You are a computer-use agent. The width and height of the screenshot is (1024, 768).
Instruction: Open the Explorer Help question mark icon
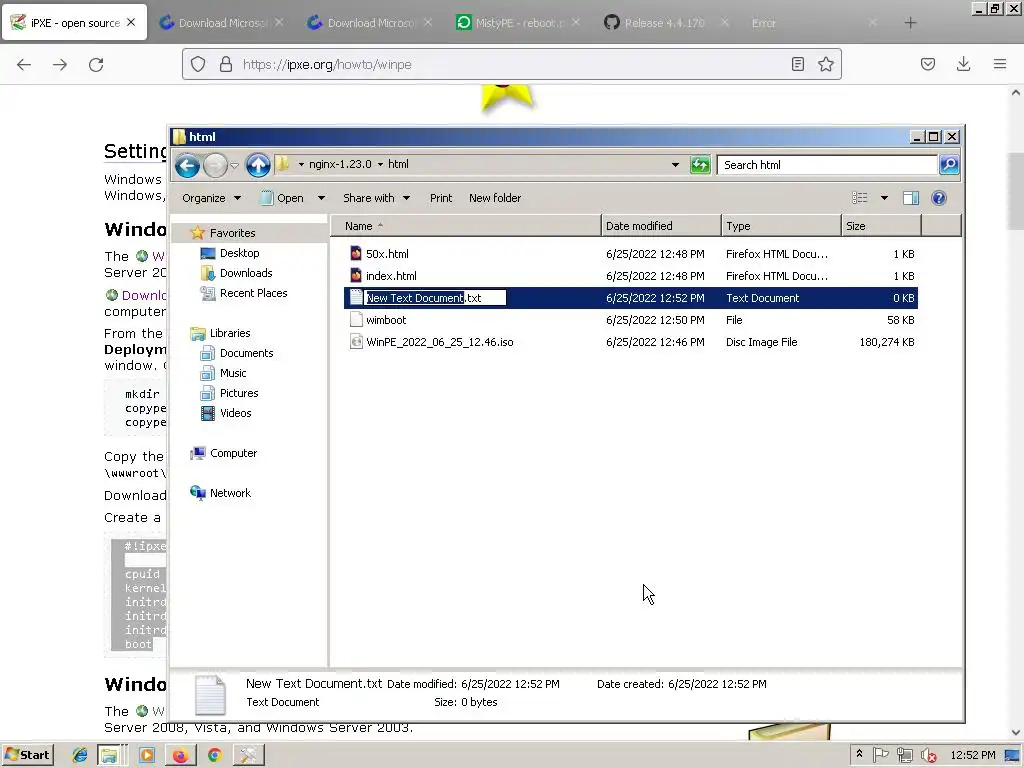point(938,198)
